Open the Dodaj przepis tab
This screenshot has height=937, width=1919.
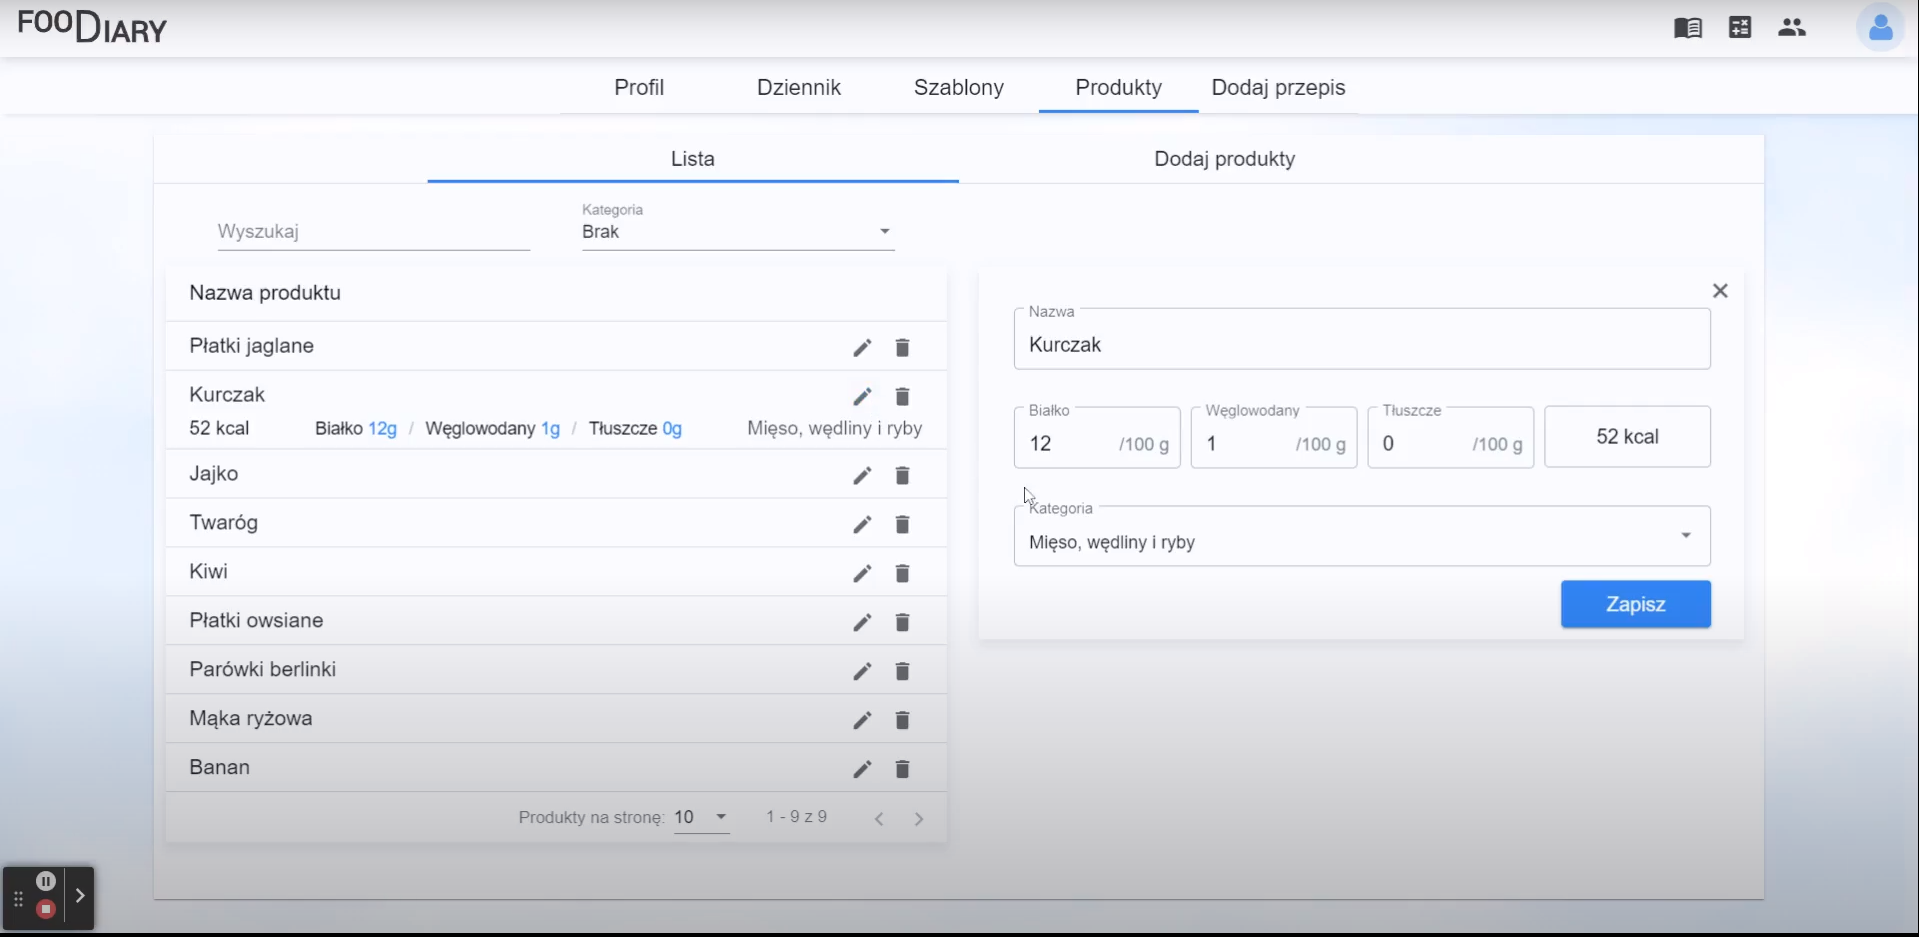[x=1278, y=87]
